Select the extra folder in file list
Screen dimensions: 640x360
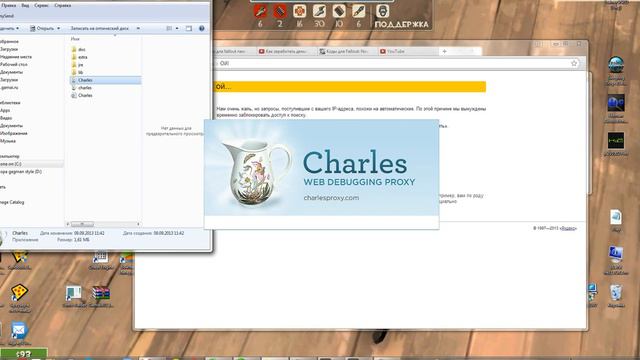coord(79,57)
